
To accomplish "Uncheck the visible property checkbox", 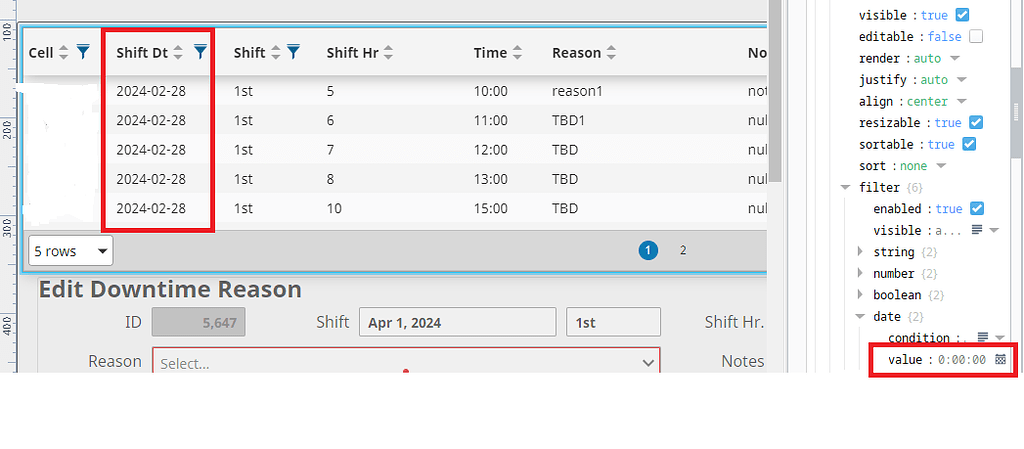I will pos(962,15).
